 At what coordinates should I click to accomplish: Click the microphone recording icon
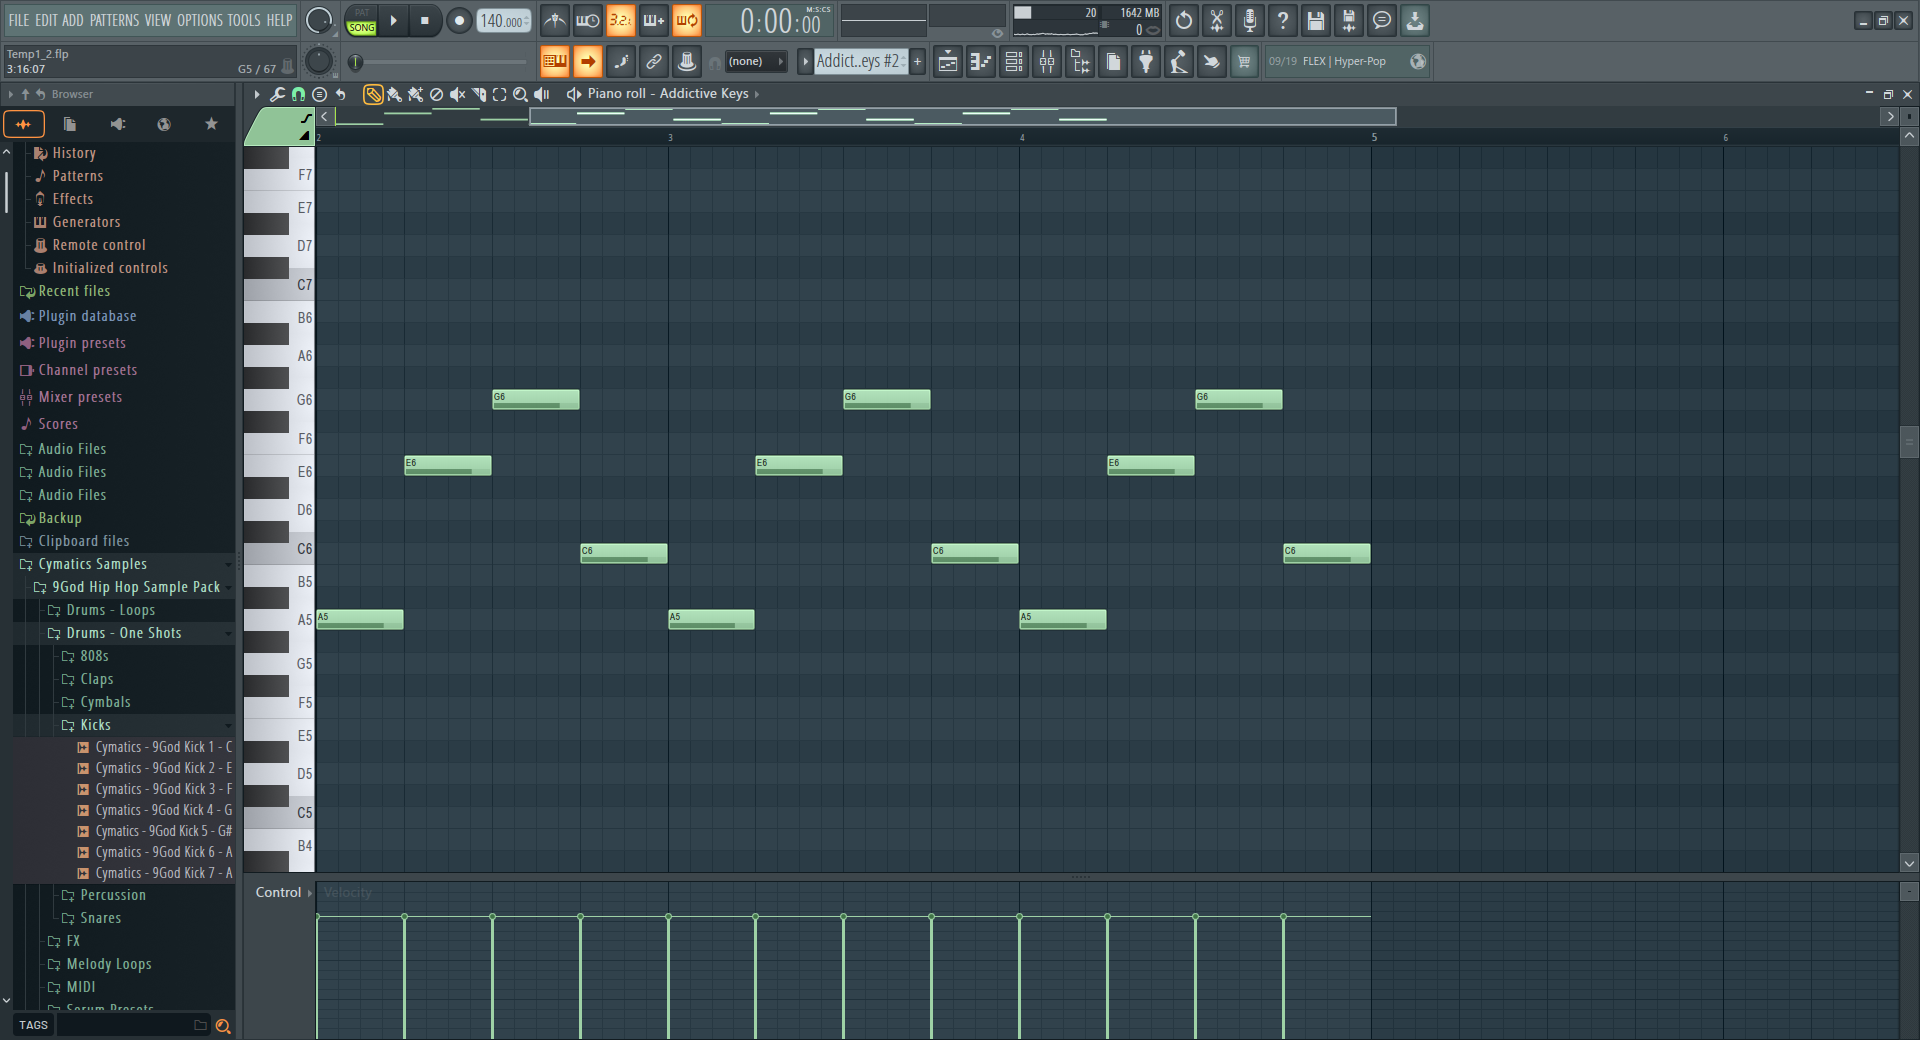coord(1249,21)
